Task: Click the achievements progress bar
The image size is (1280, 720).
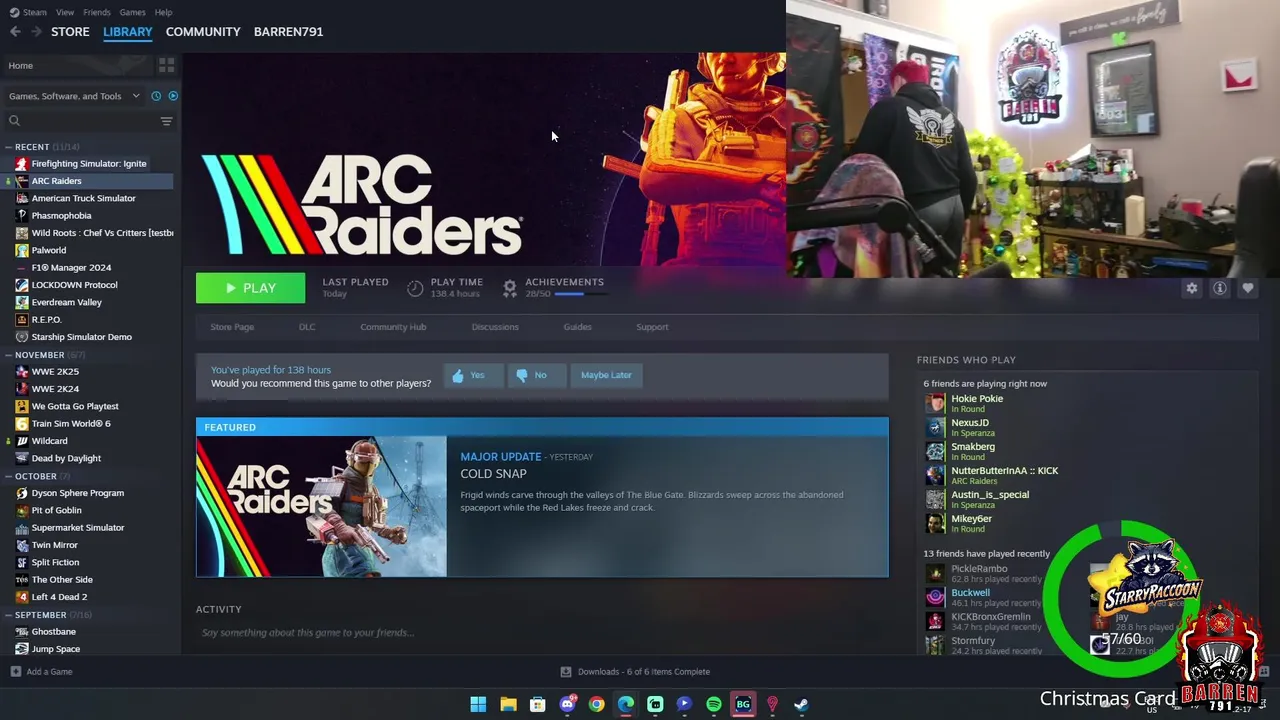Action: coord(581,294)
